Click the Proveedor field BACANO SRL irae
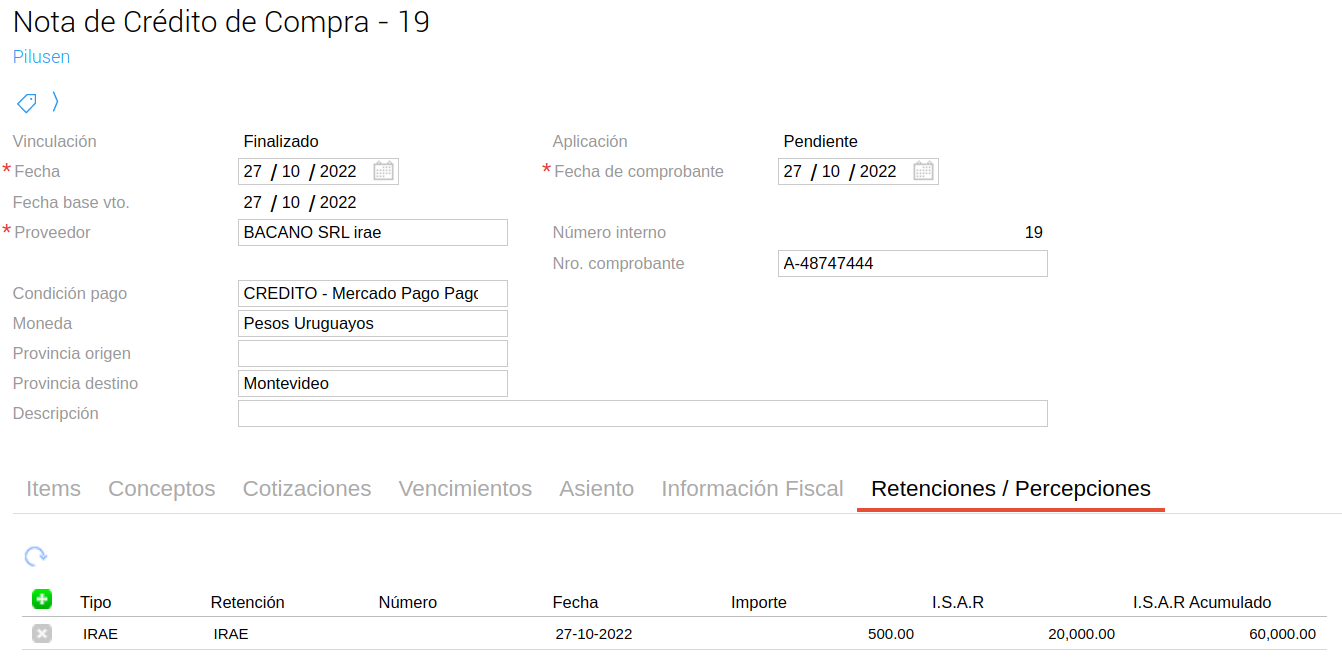This screenshot has width=1342, height=662. [373, 233]
